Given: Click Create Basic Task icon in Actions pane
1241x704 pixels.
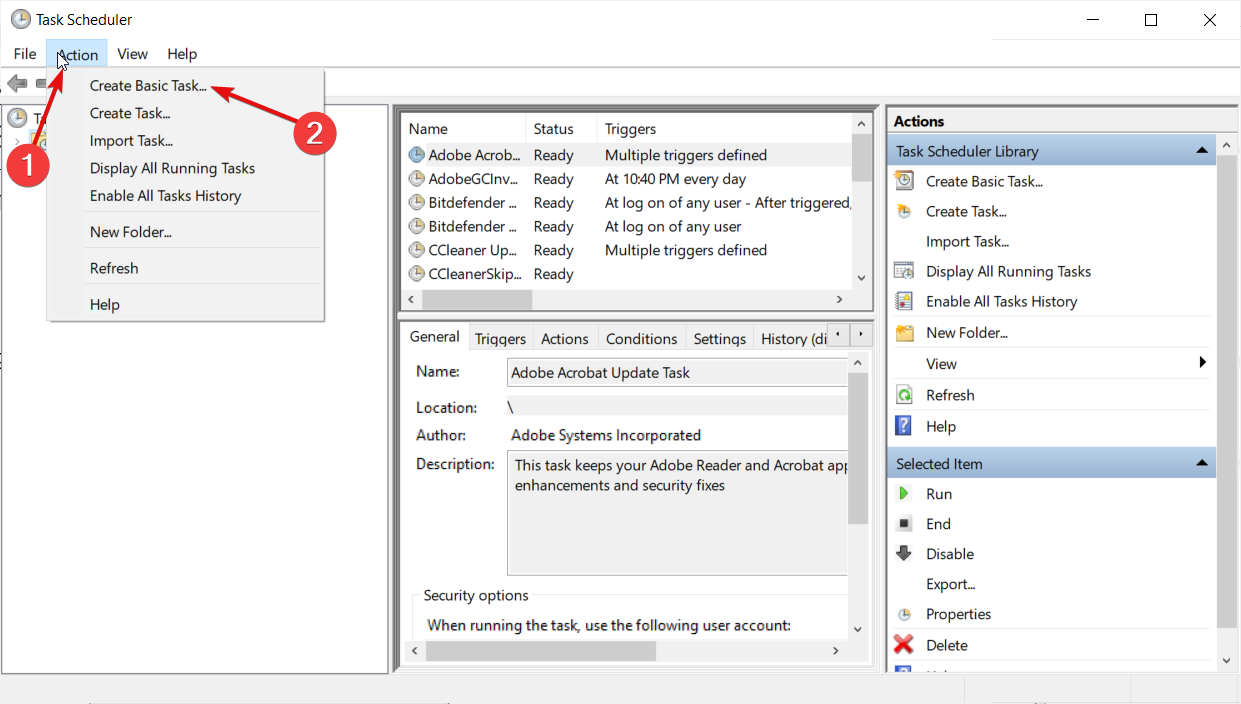Looking at the screenshot, I should [904, 181].
